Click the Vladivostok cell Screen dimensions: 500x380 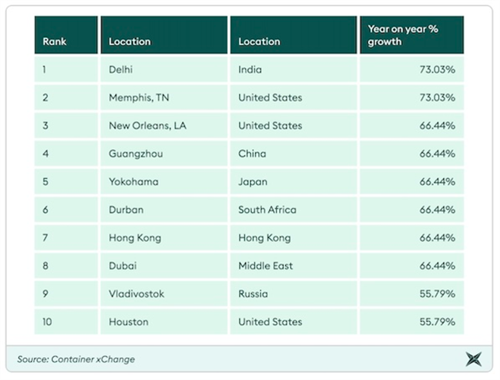(164, 293)
